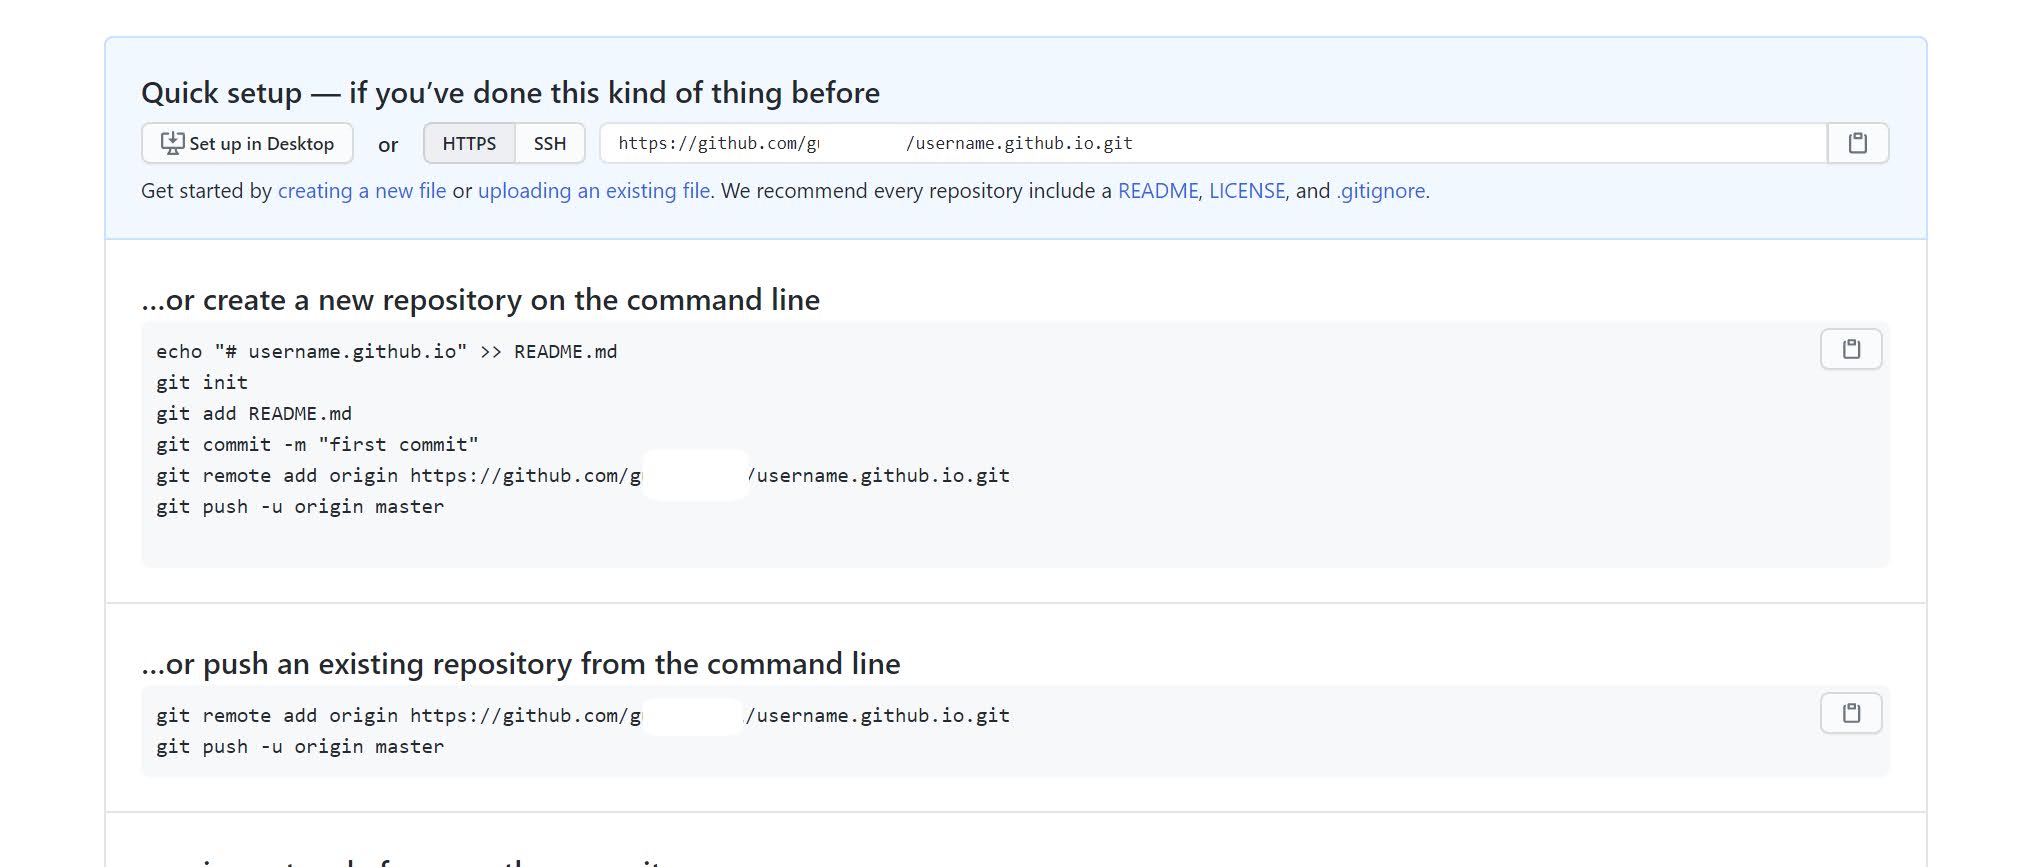Open the LICENSE recommendation link
The image size is (2025, 867).
pyautogui.click(x=1247, y=191)
